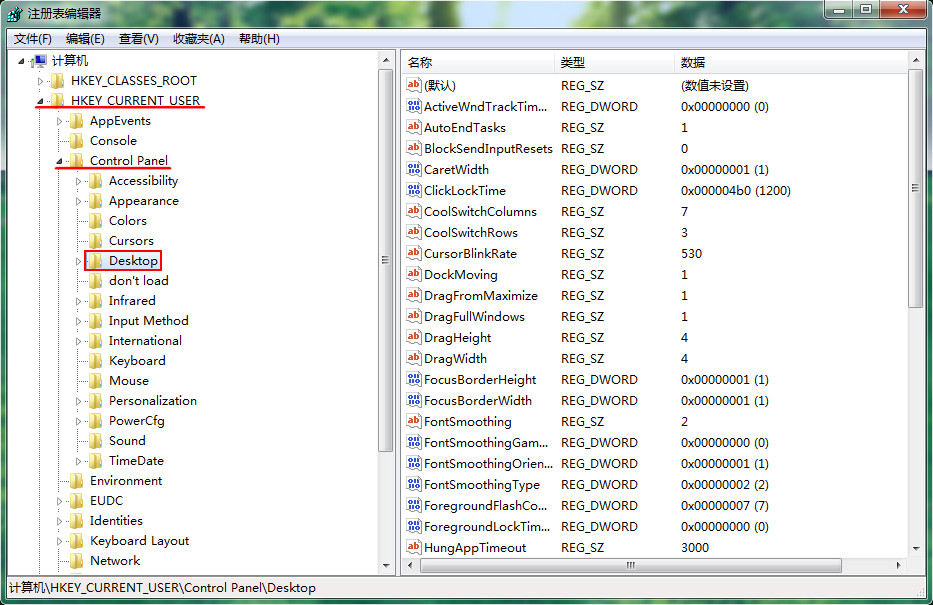
Task: Select the AutoEndTasks string value icon
Action: click(414, 127)
